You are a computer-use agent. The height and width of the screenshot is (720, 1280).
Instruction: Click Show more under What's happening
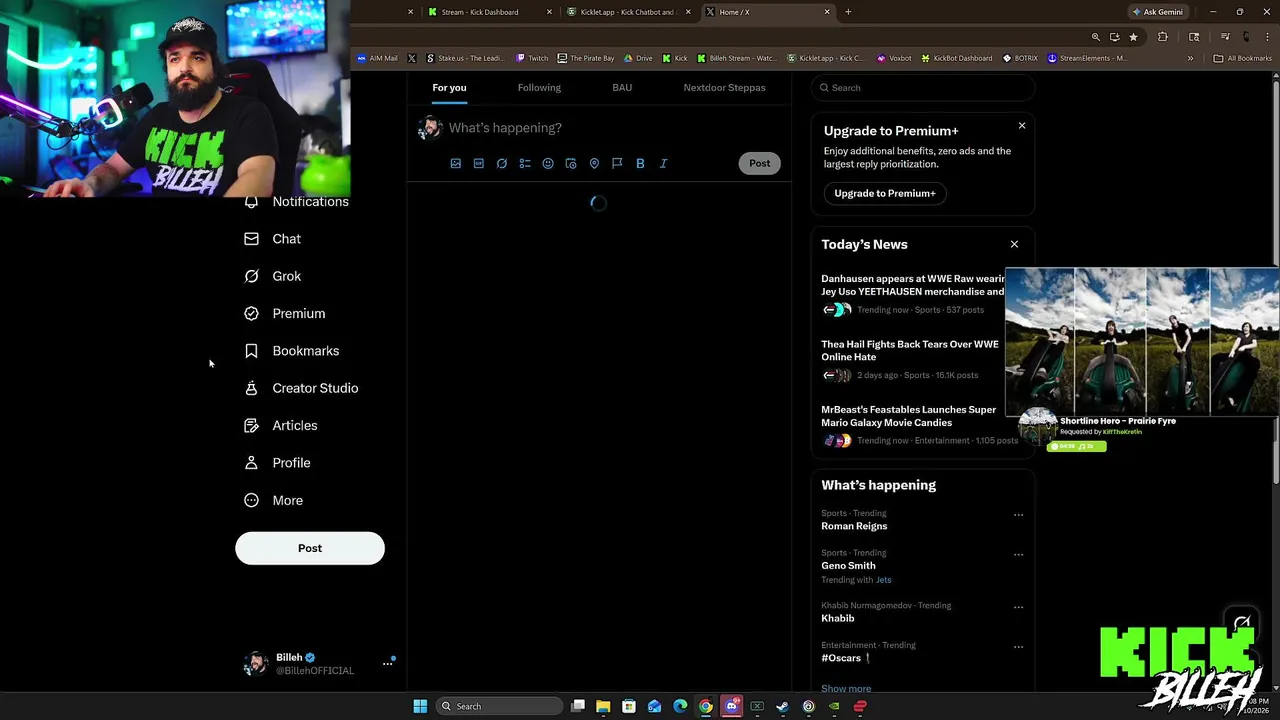click(x=846, y=689)
